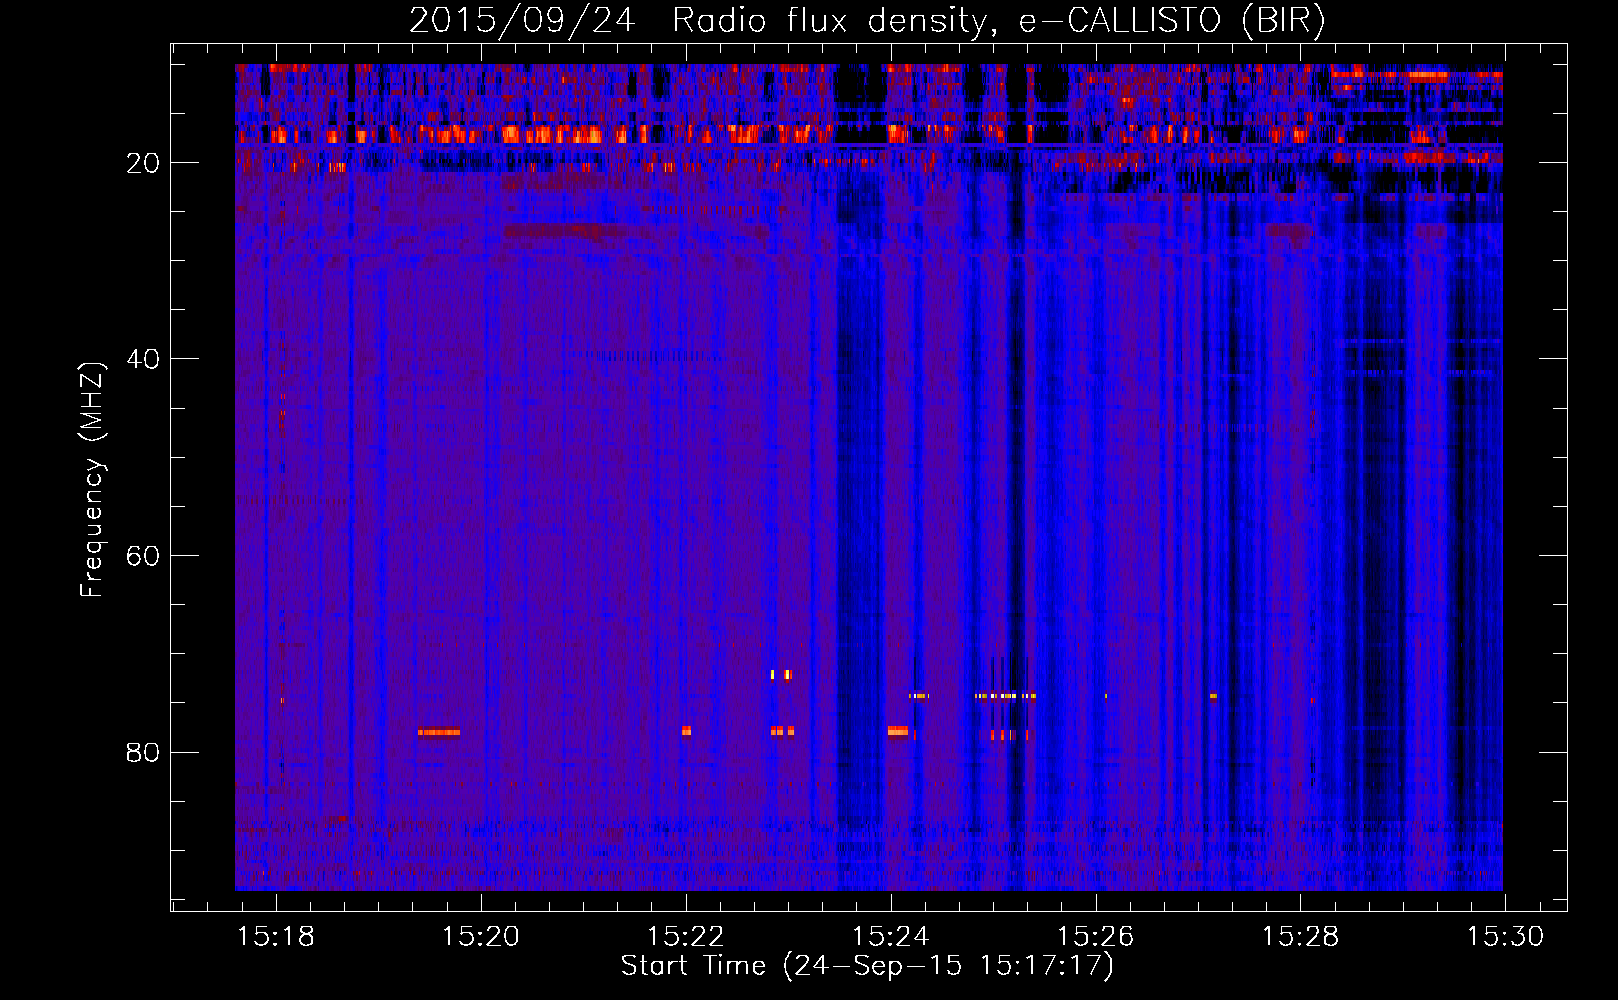
Task: Click the 'Frequency (MHZ)' axis label
Action: point(92,480)
